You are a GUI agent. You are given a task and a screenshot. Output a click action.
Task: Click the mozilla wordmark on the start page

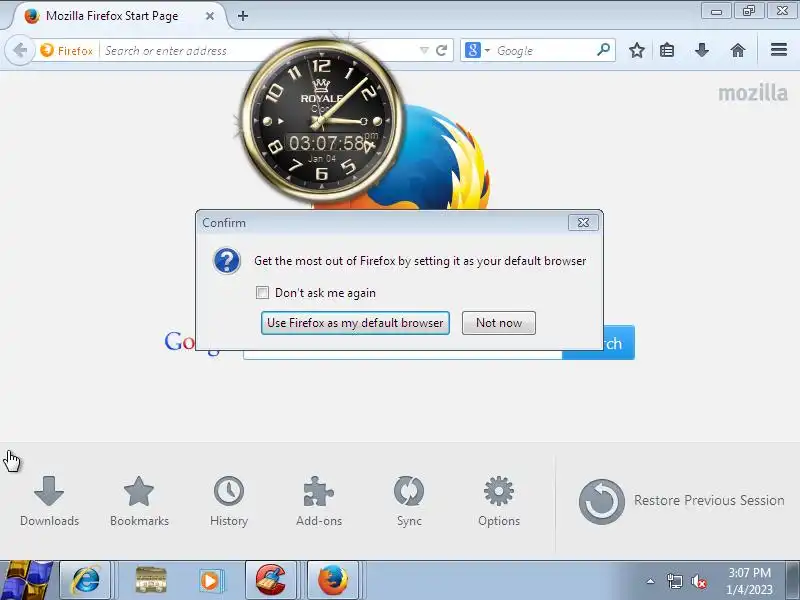coord(753,93)
